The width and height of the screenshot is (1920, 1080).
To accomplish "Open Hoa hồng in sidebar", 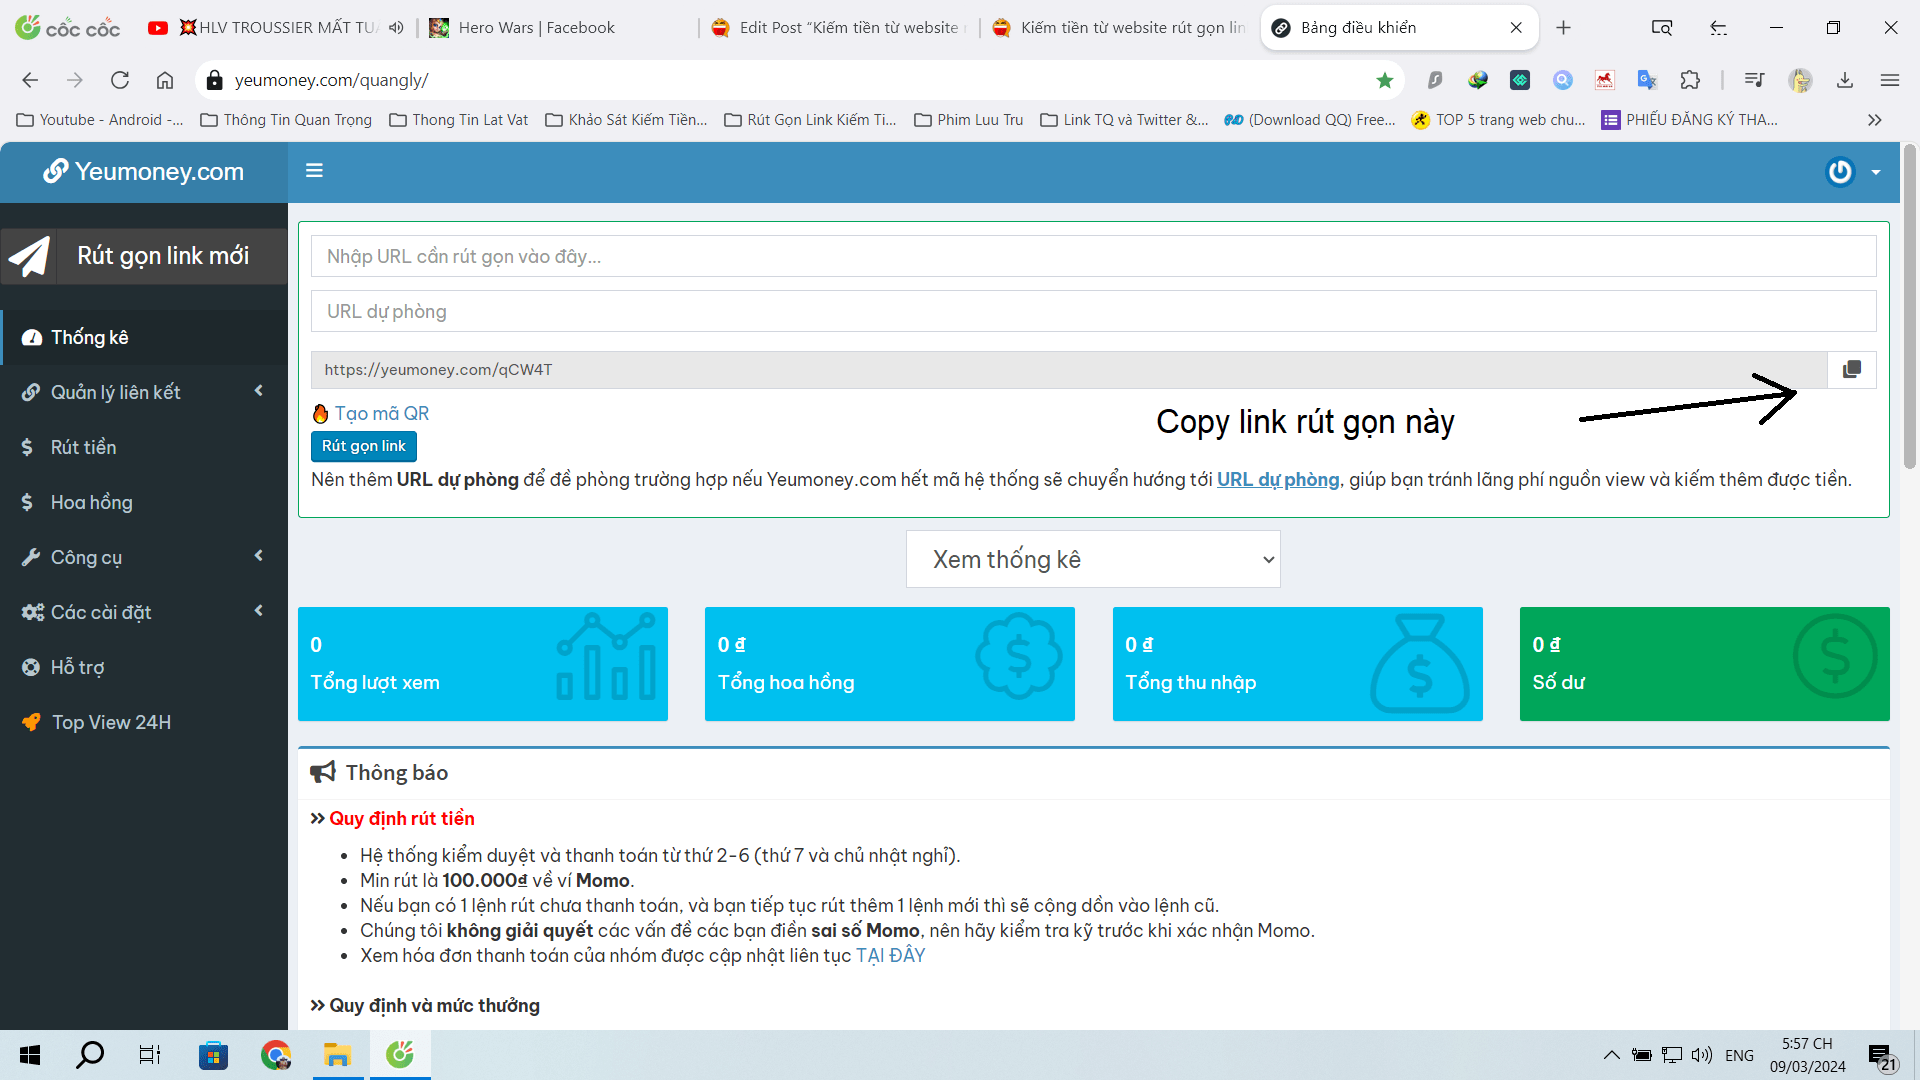I will point(144,503).
